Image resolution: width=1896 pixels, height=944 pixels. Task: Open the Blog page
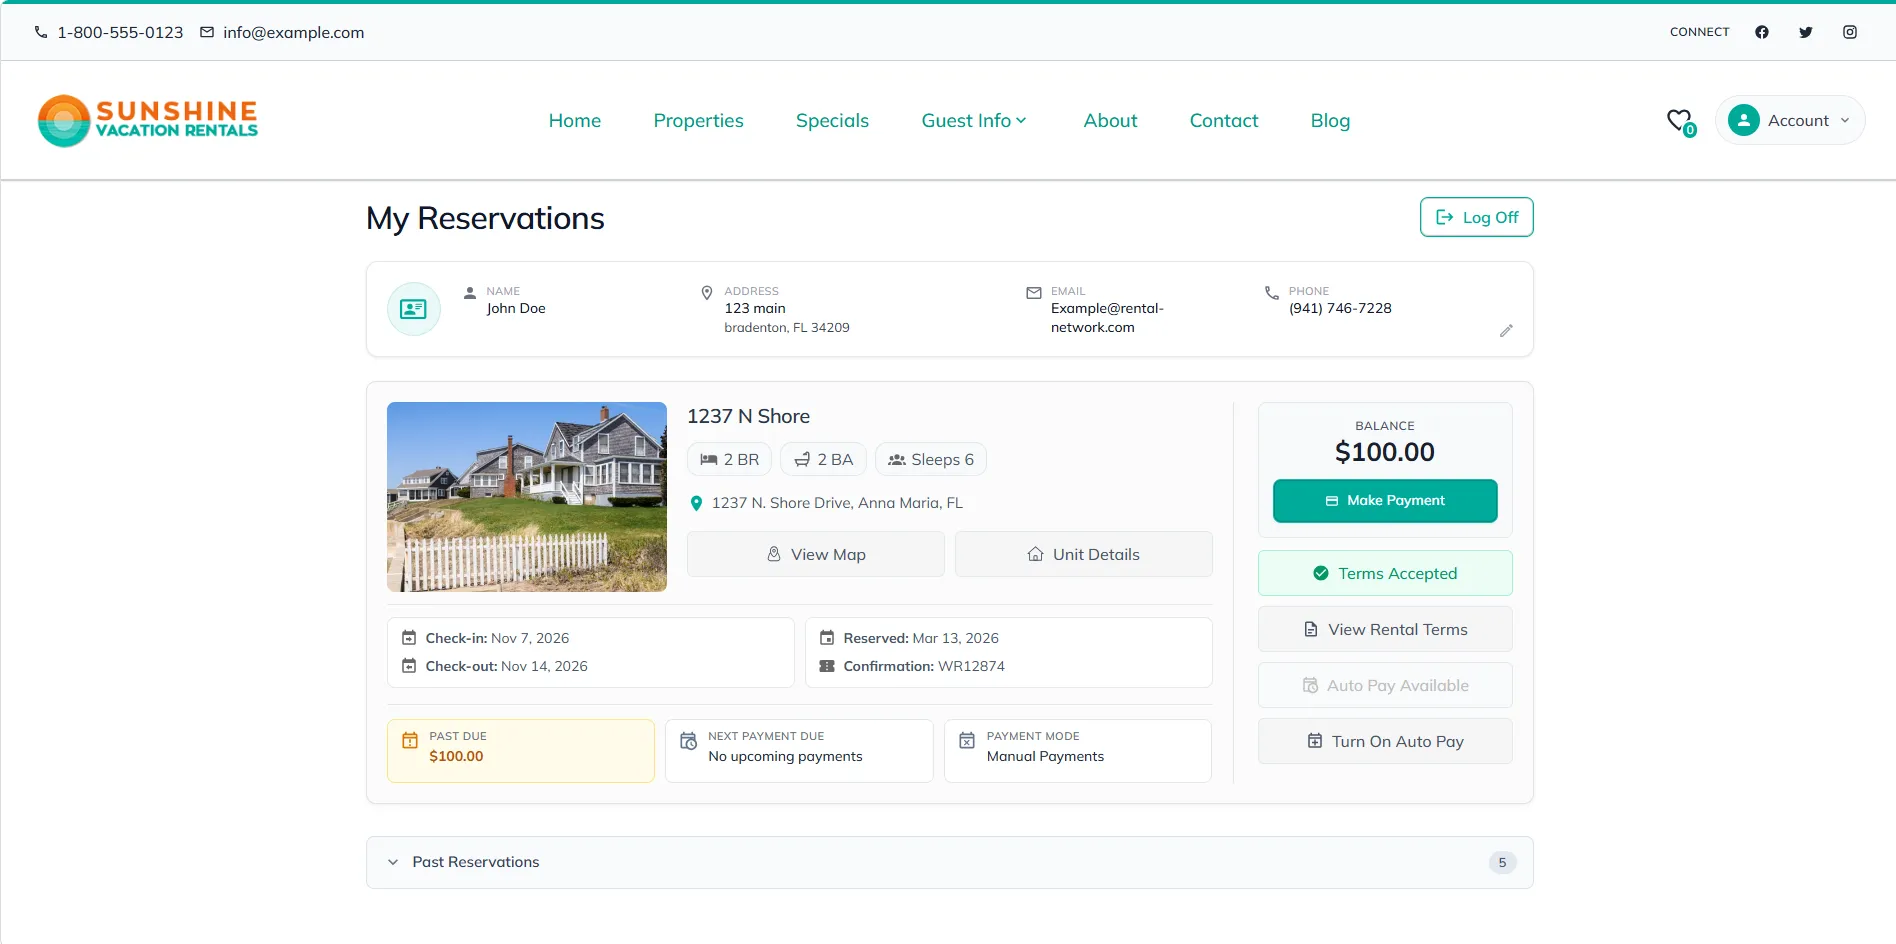(x=1330, y=121)
